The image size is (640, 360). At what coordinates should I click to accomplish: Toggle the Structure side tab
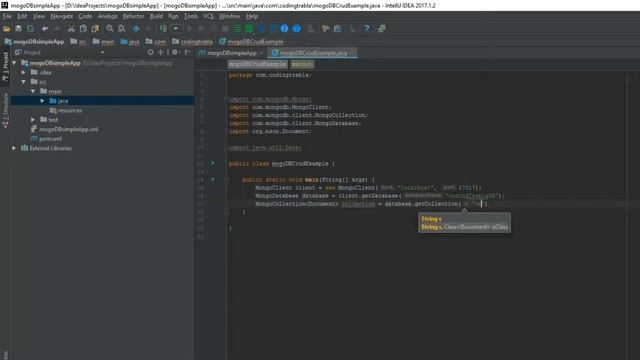click(x=5, y=110)
